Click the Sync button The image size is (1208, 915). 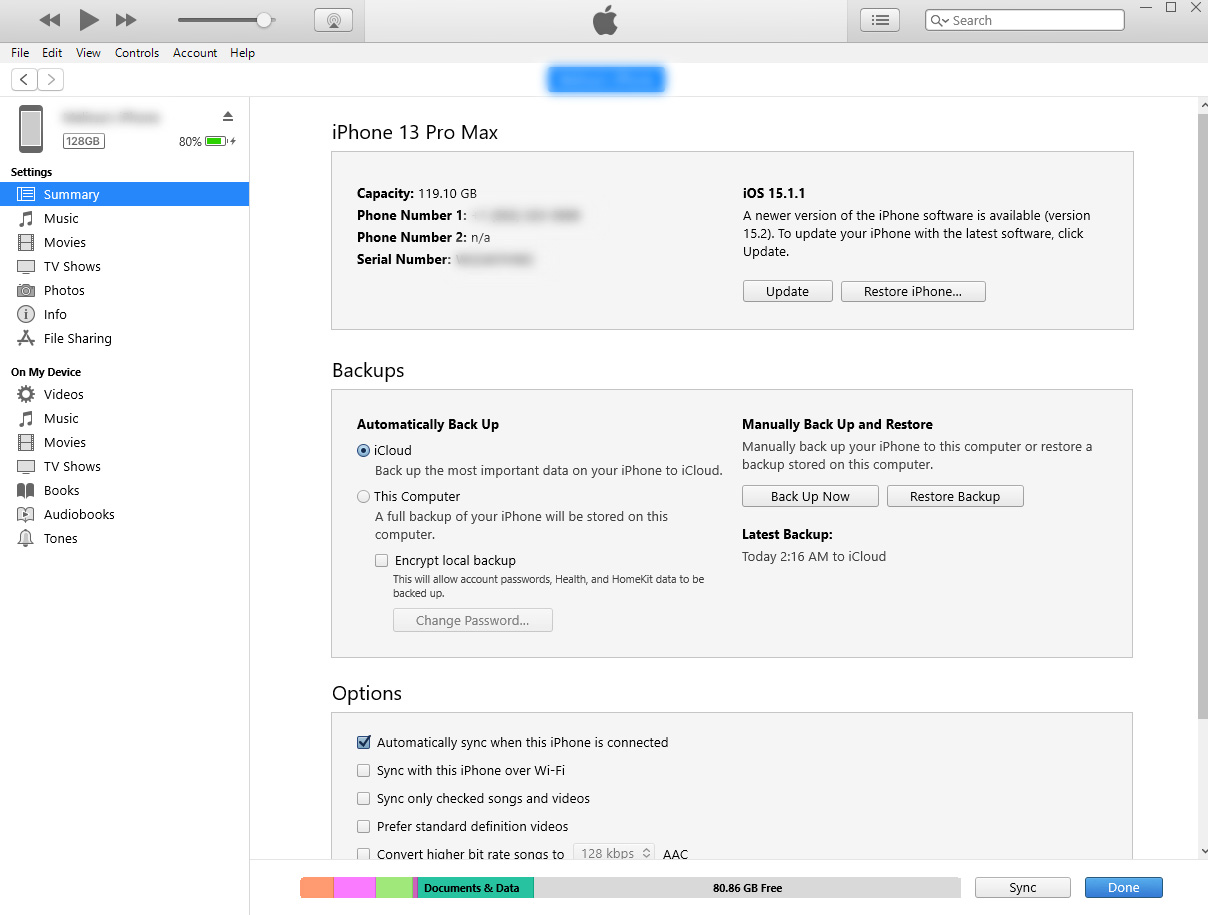tap(1023, 888)
